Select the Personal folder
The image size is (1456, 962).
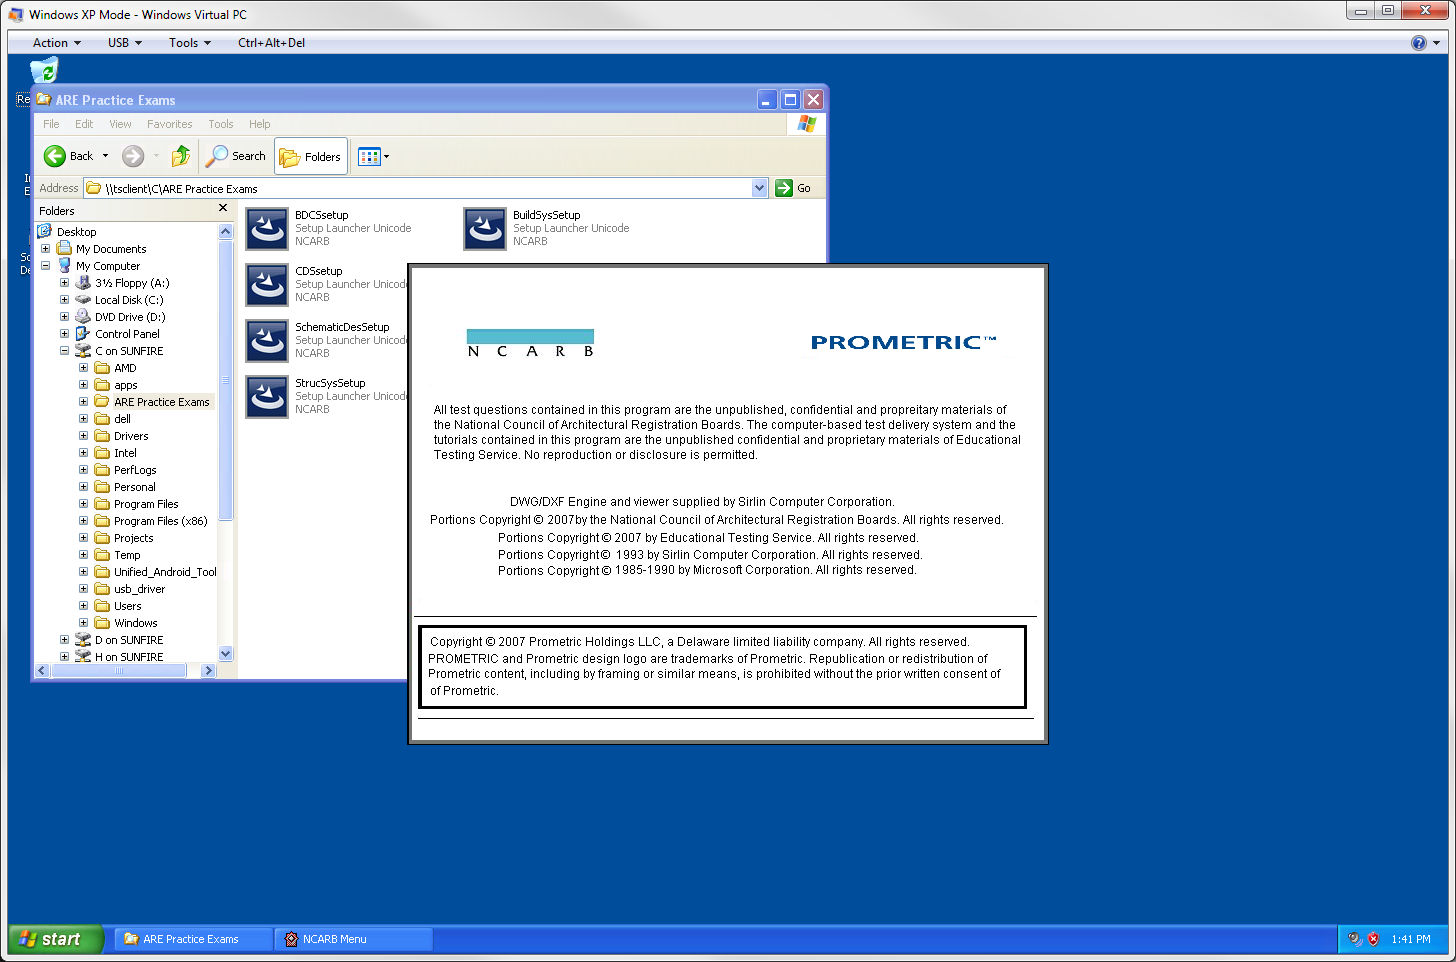tap(134, 487)
